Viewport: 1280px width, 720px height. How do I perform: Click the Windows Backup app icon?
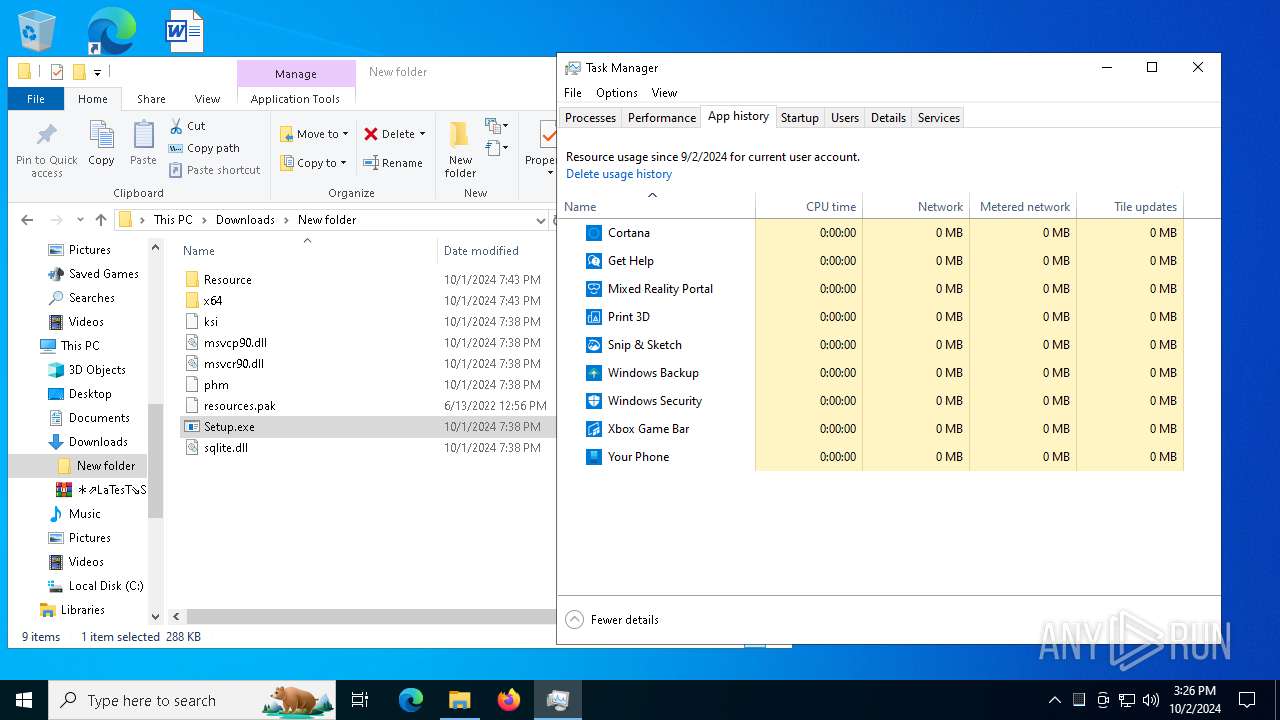click(593, 373)
